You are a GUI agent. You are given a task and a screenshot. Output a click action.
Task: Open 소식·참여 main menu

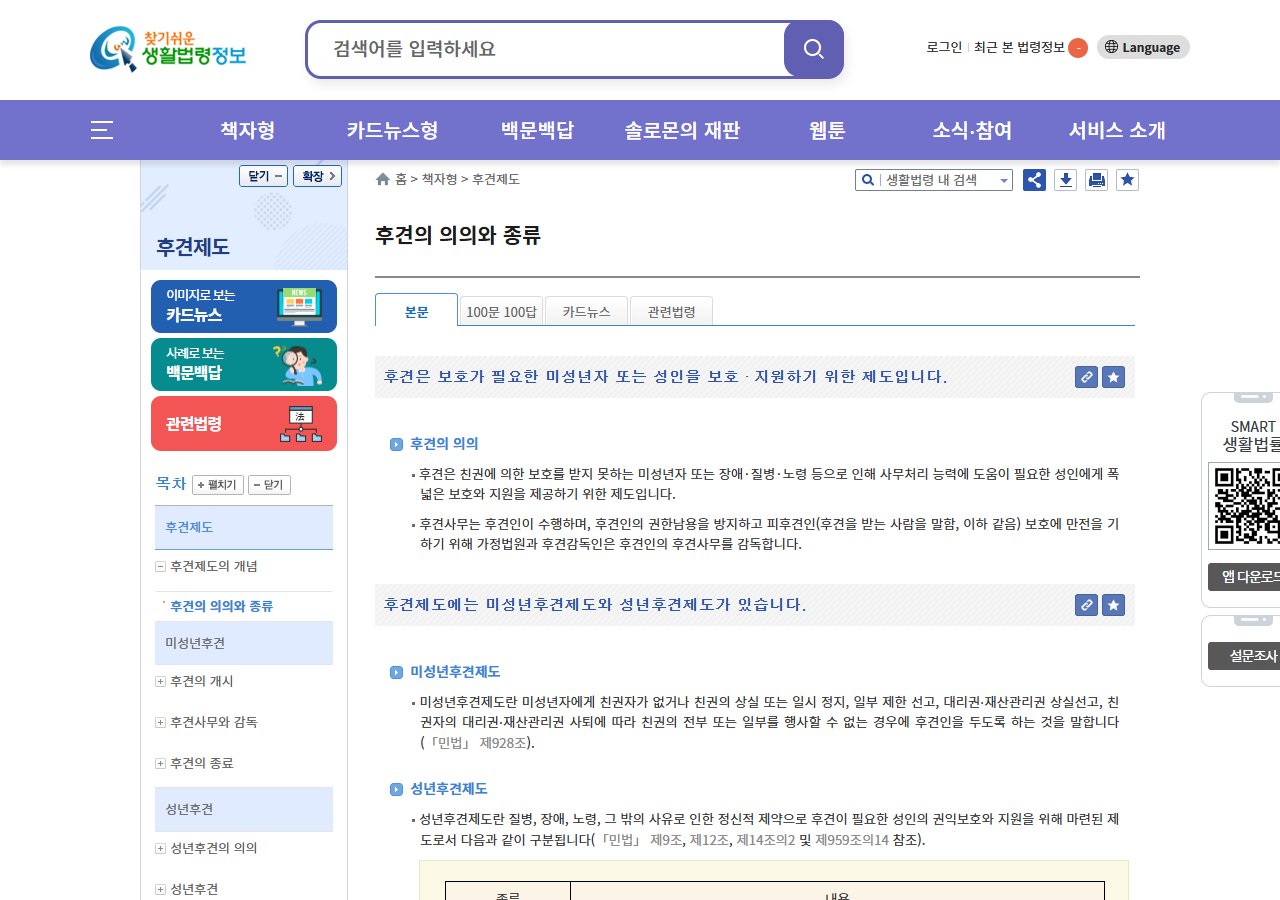(972, 130)
